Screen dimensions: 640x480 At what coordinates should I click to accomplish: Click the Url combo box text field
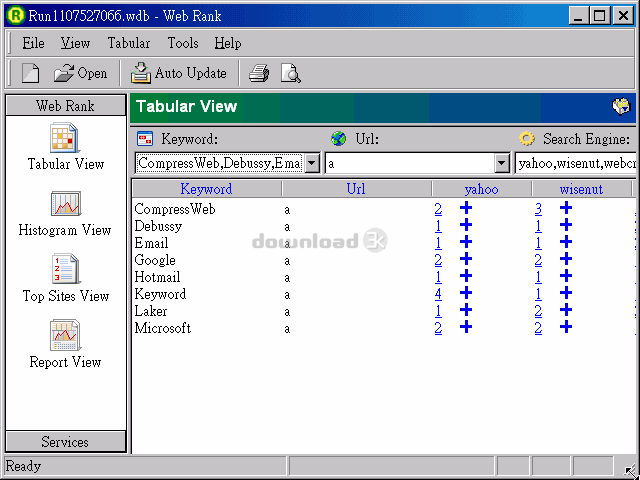[x=410, y=164]
